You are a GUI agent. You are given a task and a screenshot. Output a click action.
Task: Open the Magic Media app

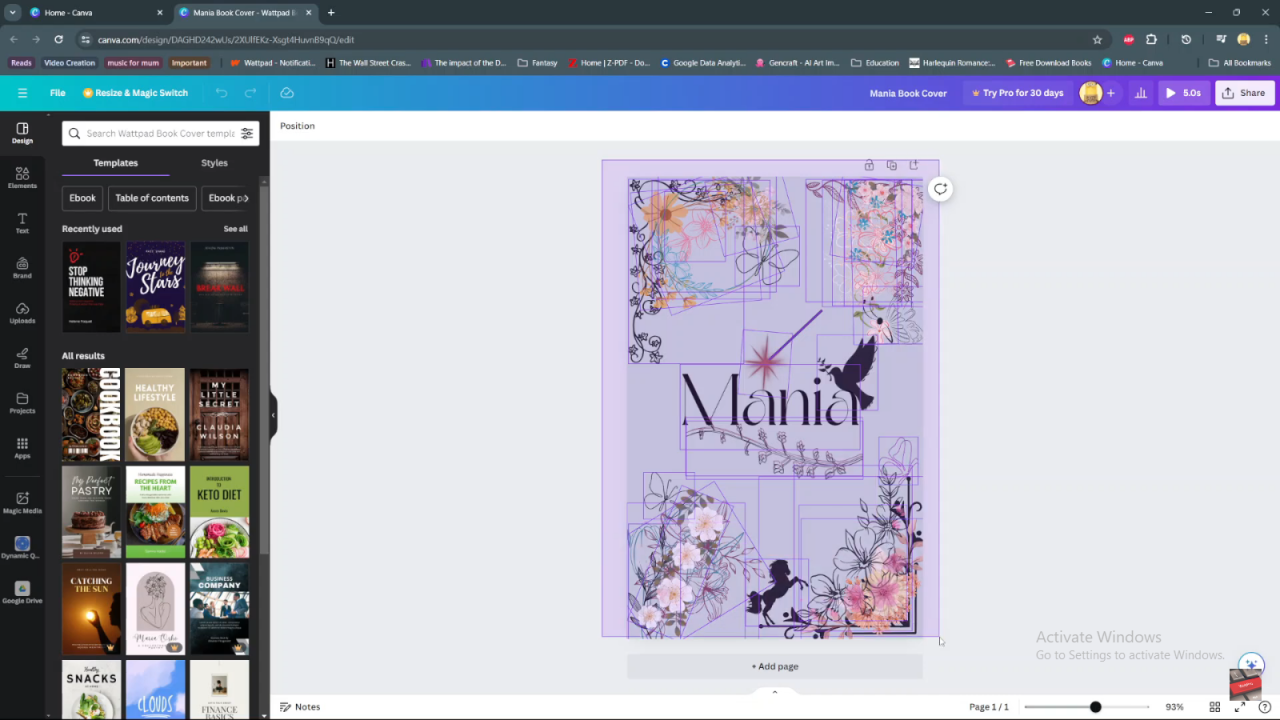tap(22, 502)
